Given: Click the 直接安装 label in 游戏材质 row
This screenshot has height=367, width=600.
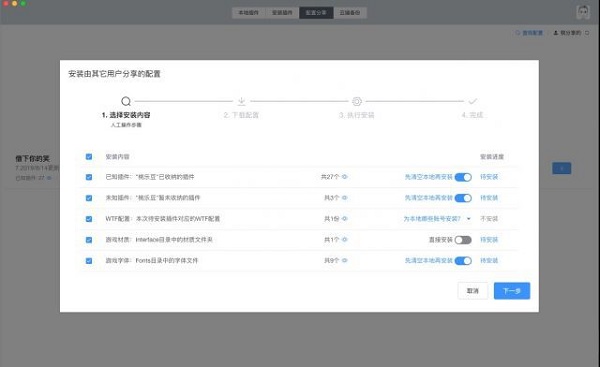Looking at the screenshot, I should click(x=440, y=240).
